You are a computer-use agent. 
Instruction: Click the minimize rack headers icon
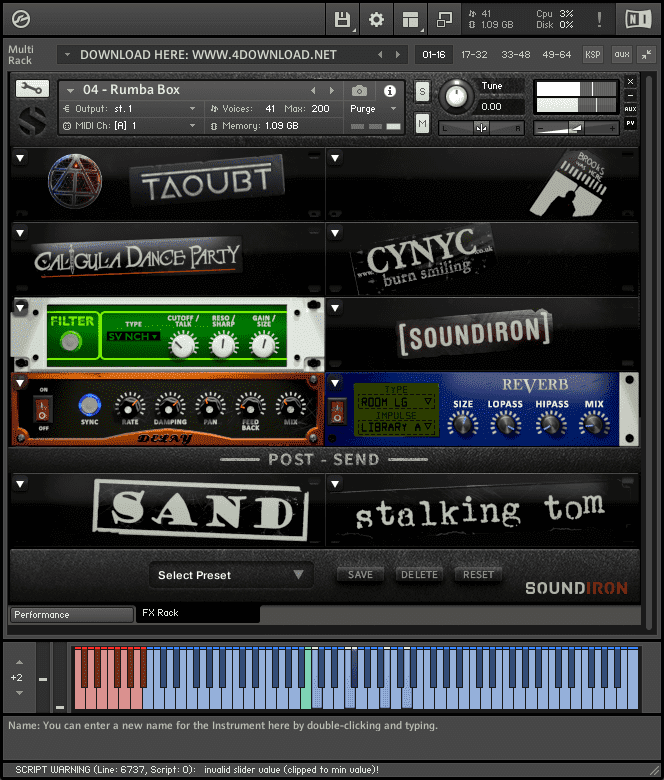(647, 55)
